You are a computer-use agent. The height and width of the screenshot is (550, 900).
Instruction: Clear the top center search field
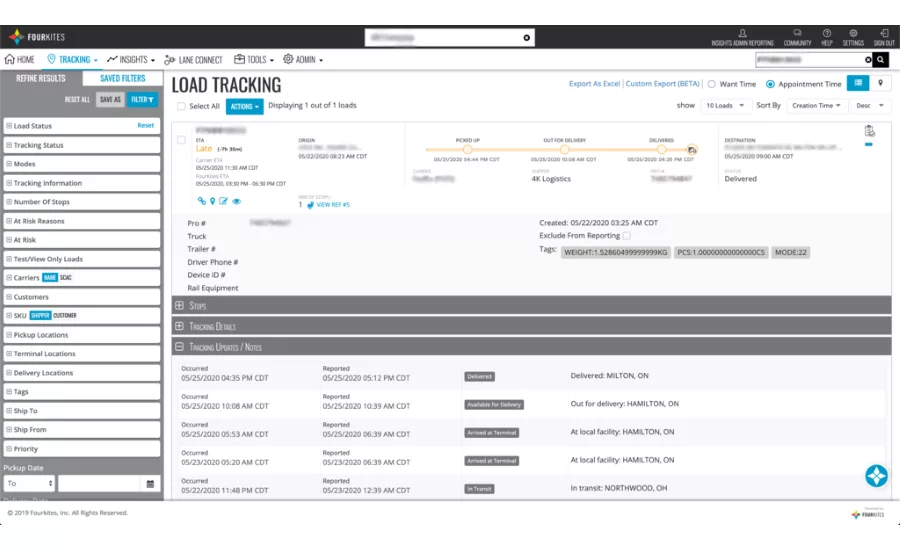click(x=526, y=38)
